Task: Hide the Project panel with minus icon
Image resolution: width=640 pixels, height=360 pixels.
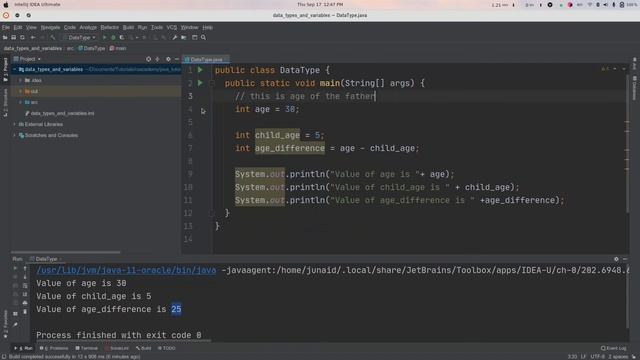Action: 177,59
